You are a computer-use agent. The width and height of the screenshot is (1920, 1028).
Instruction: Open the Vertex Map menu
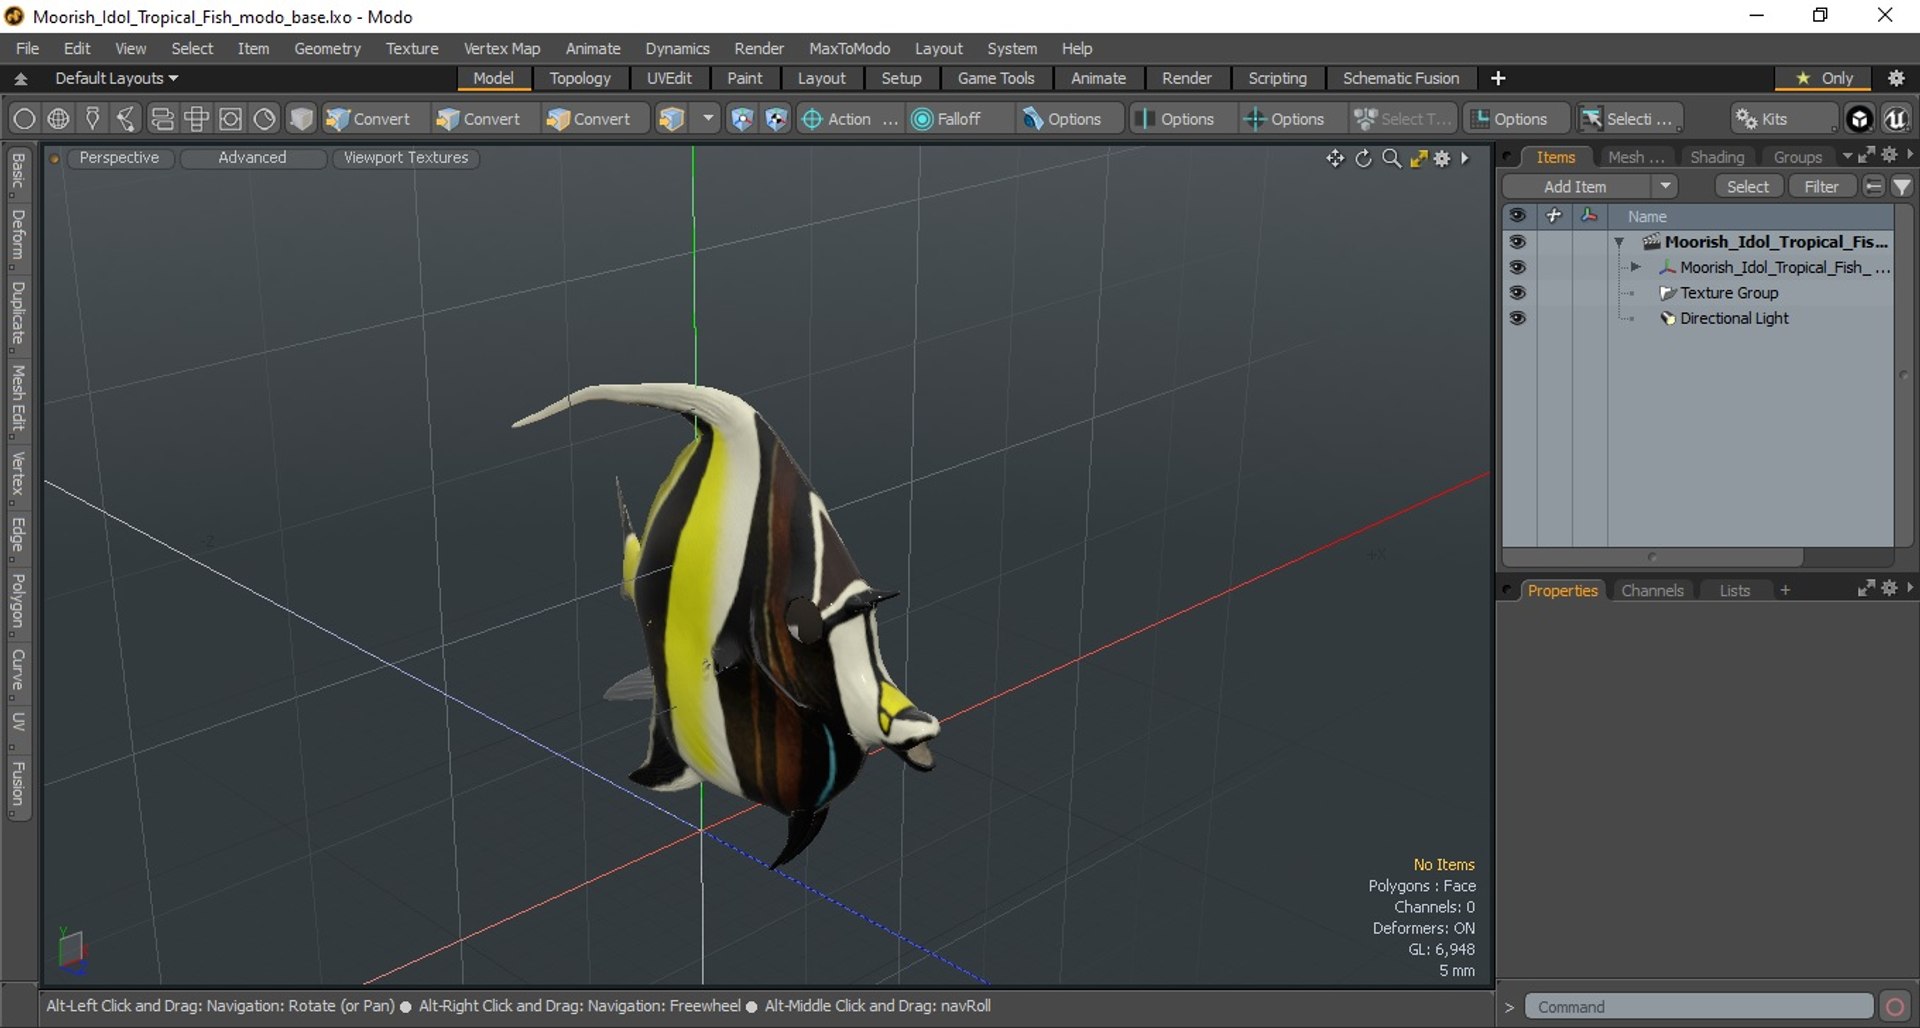501,48
